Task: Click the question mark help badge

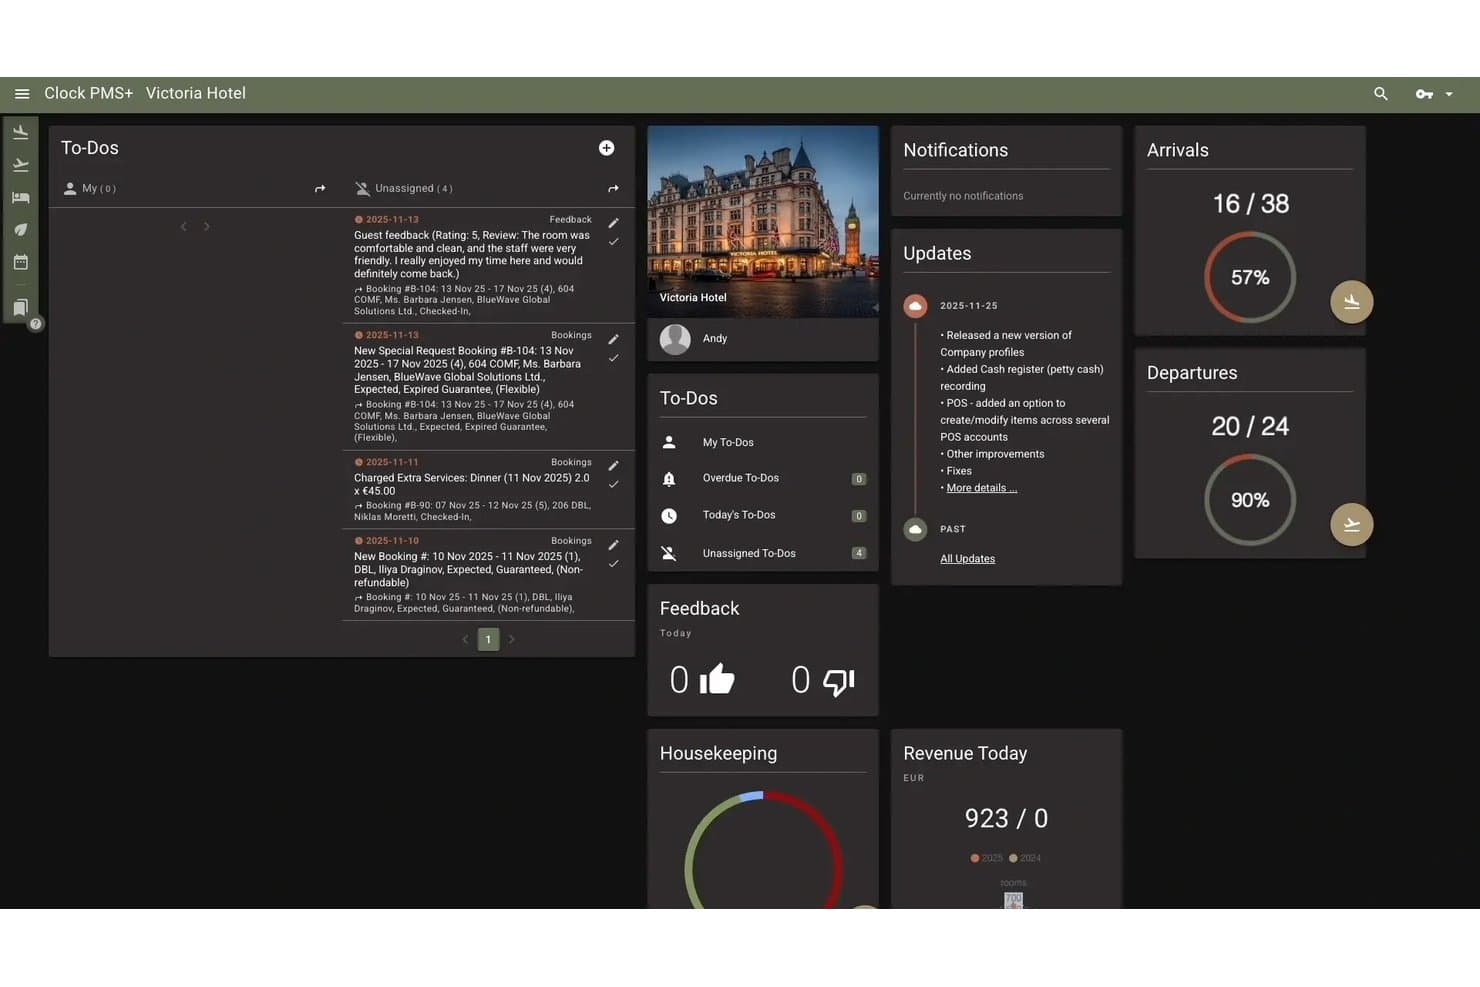Action: pos(36,324)
